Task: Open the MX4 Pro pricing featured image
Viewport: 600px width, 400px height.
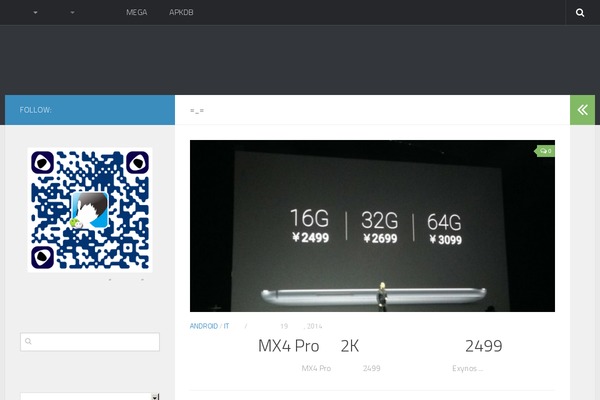Action: click(372, 226)
